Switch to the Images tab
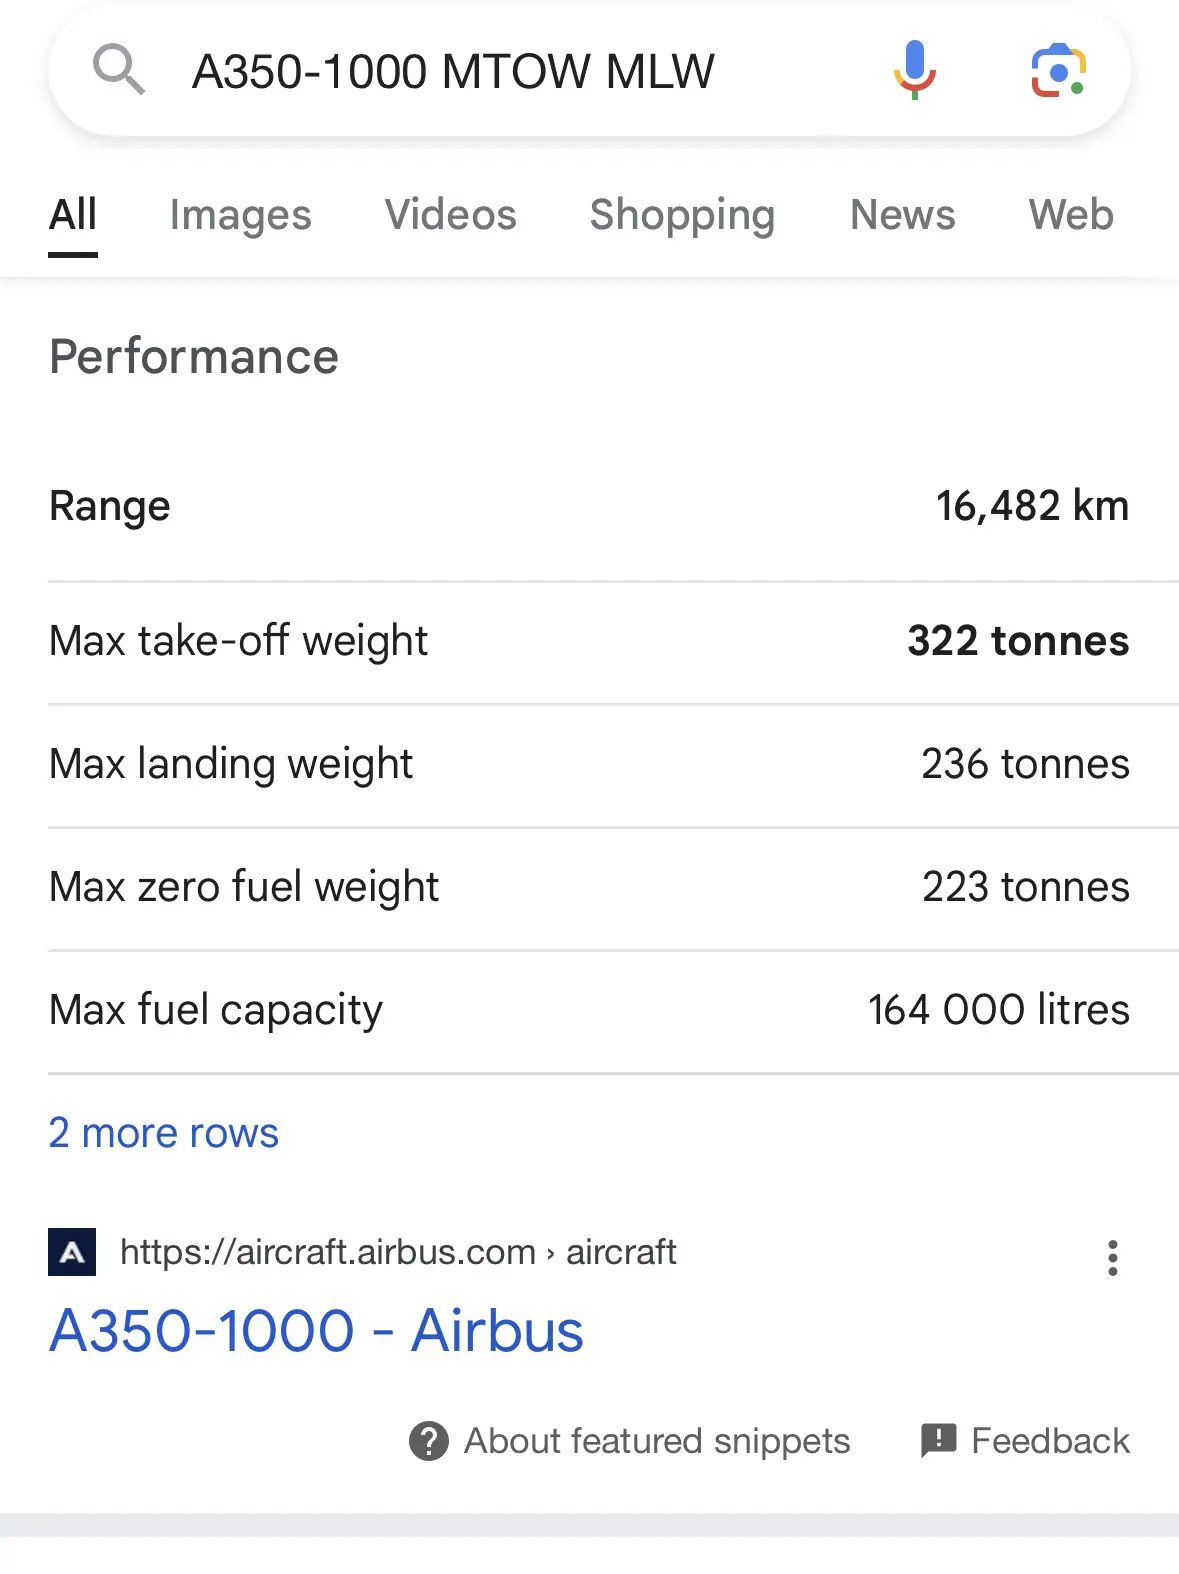Viewport: 1179px width, 1574px height. pos(241,215)
